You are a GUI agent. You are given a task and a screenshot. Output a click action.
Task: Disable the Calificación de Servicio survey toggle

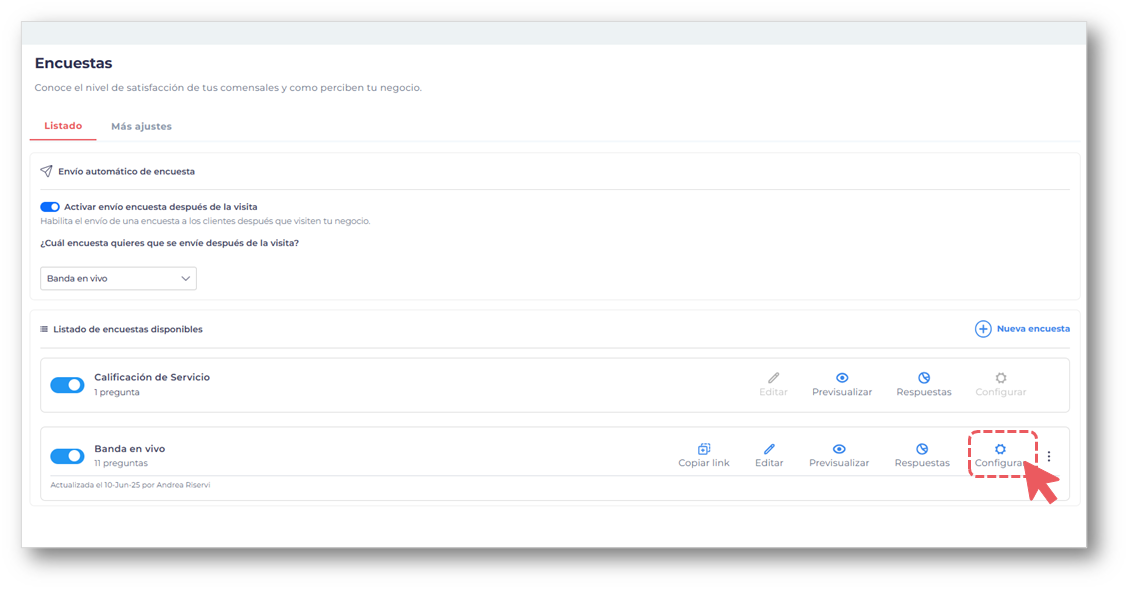tap(67, 385)
